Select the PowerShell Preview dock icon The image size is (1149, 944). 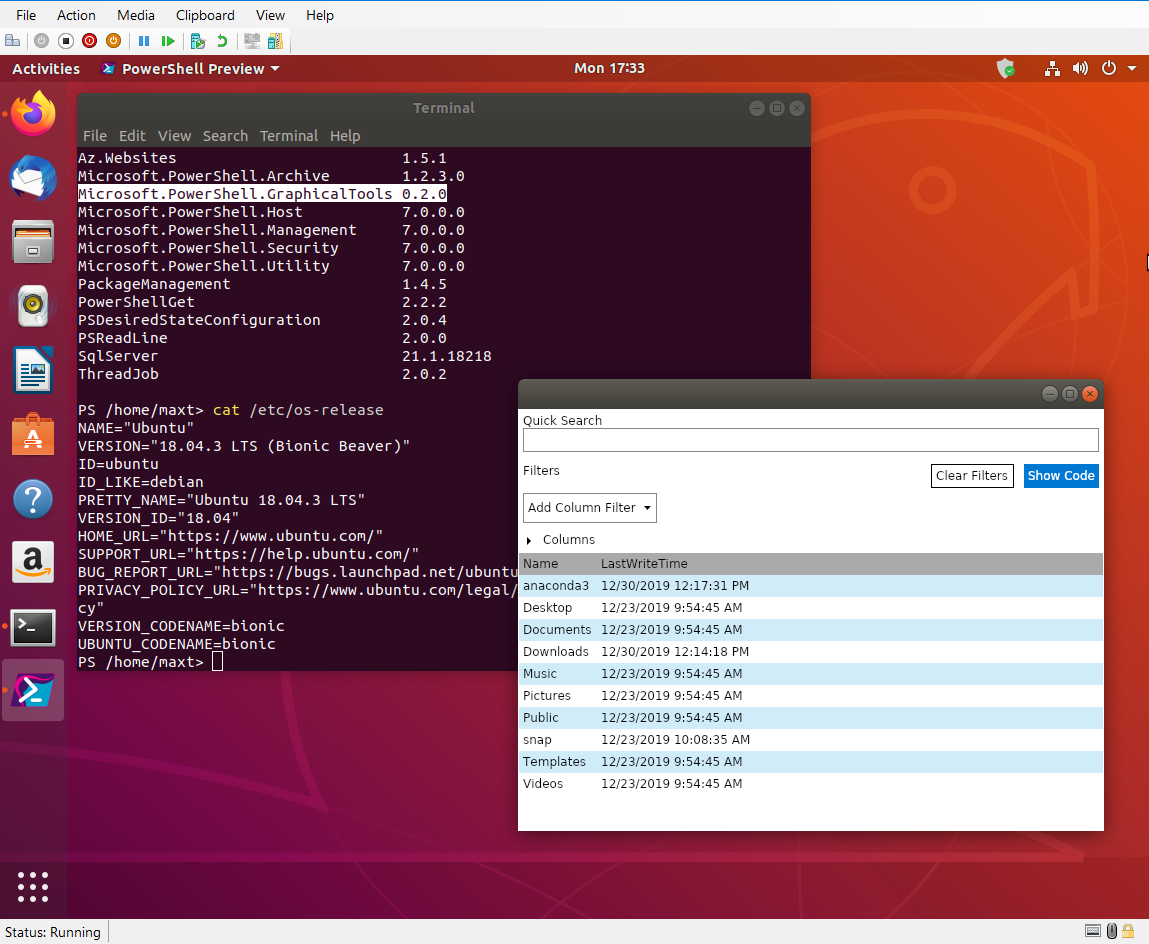coord(33,690)
